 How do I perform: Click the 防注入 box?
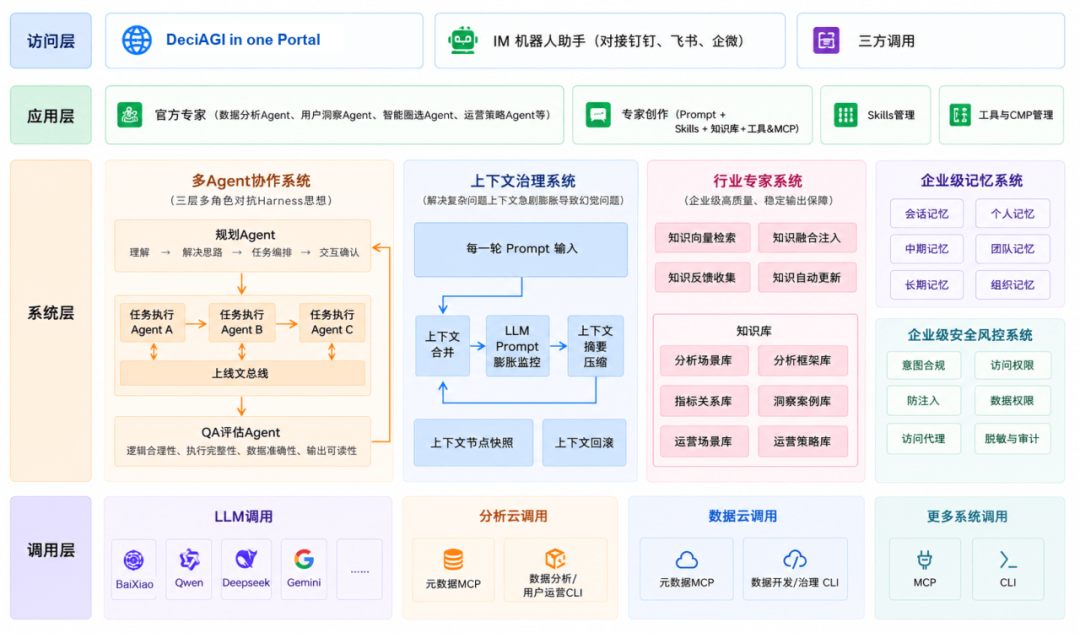[923, 401]
